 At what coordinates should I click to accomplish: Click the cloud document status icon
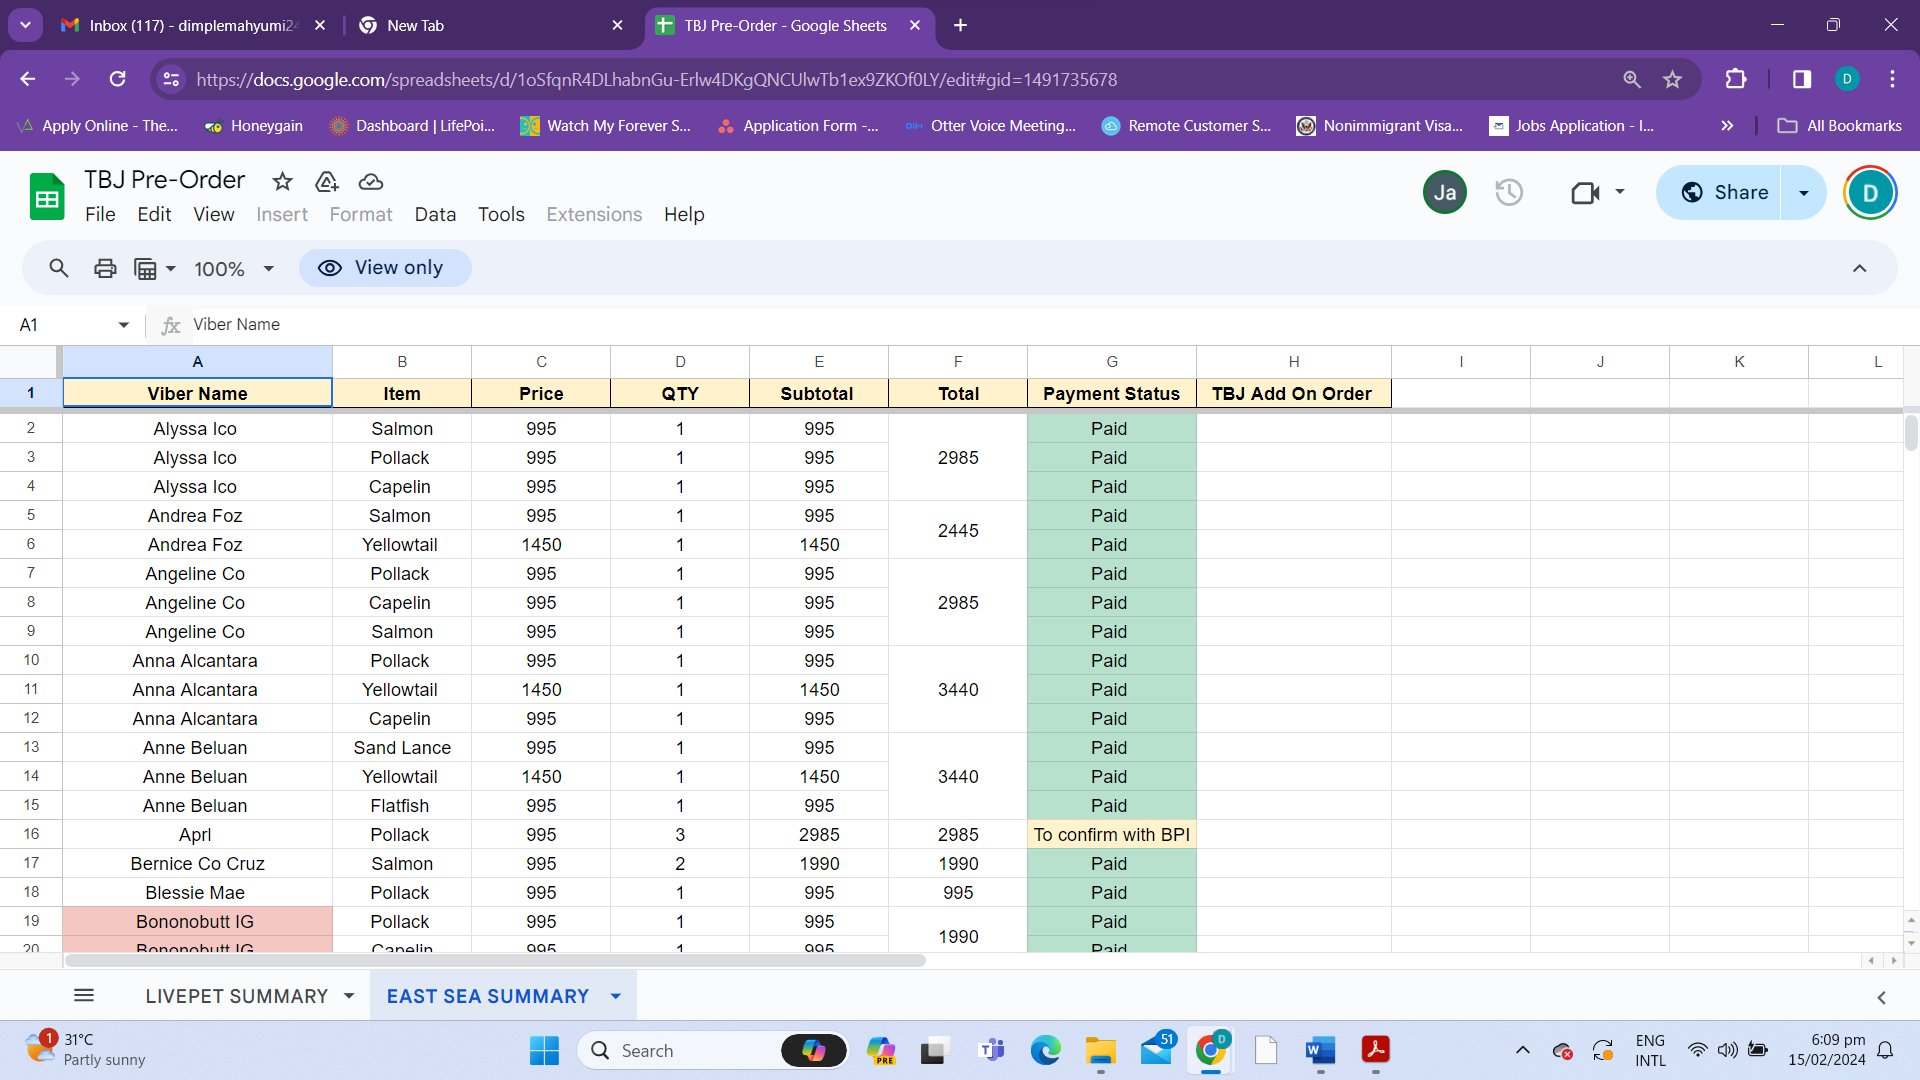371,181
